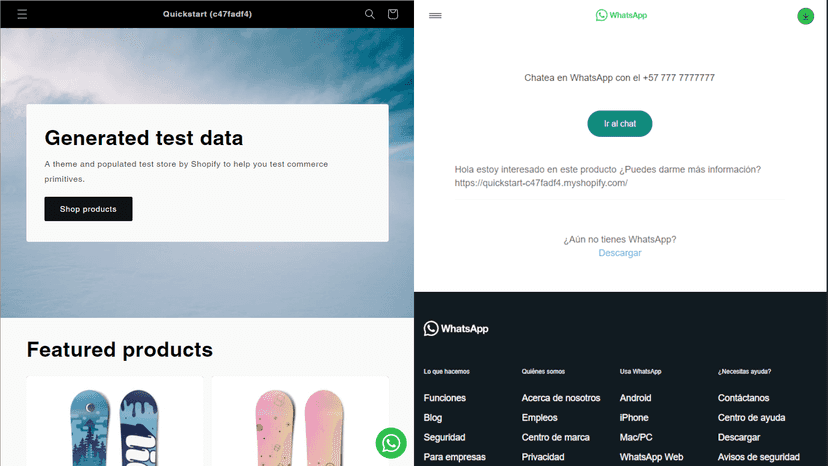The height and width of the screenshot is (466, 828).
Task: Open Mac/PC footer link
Action: pos(636,437)
